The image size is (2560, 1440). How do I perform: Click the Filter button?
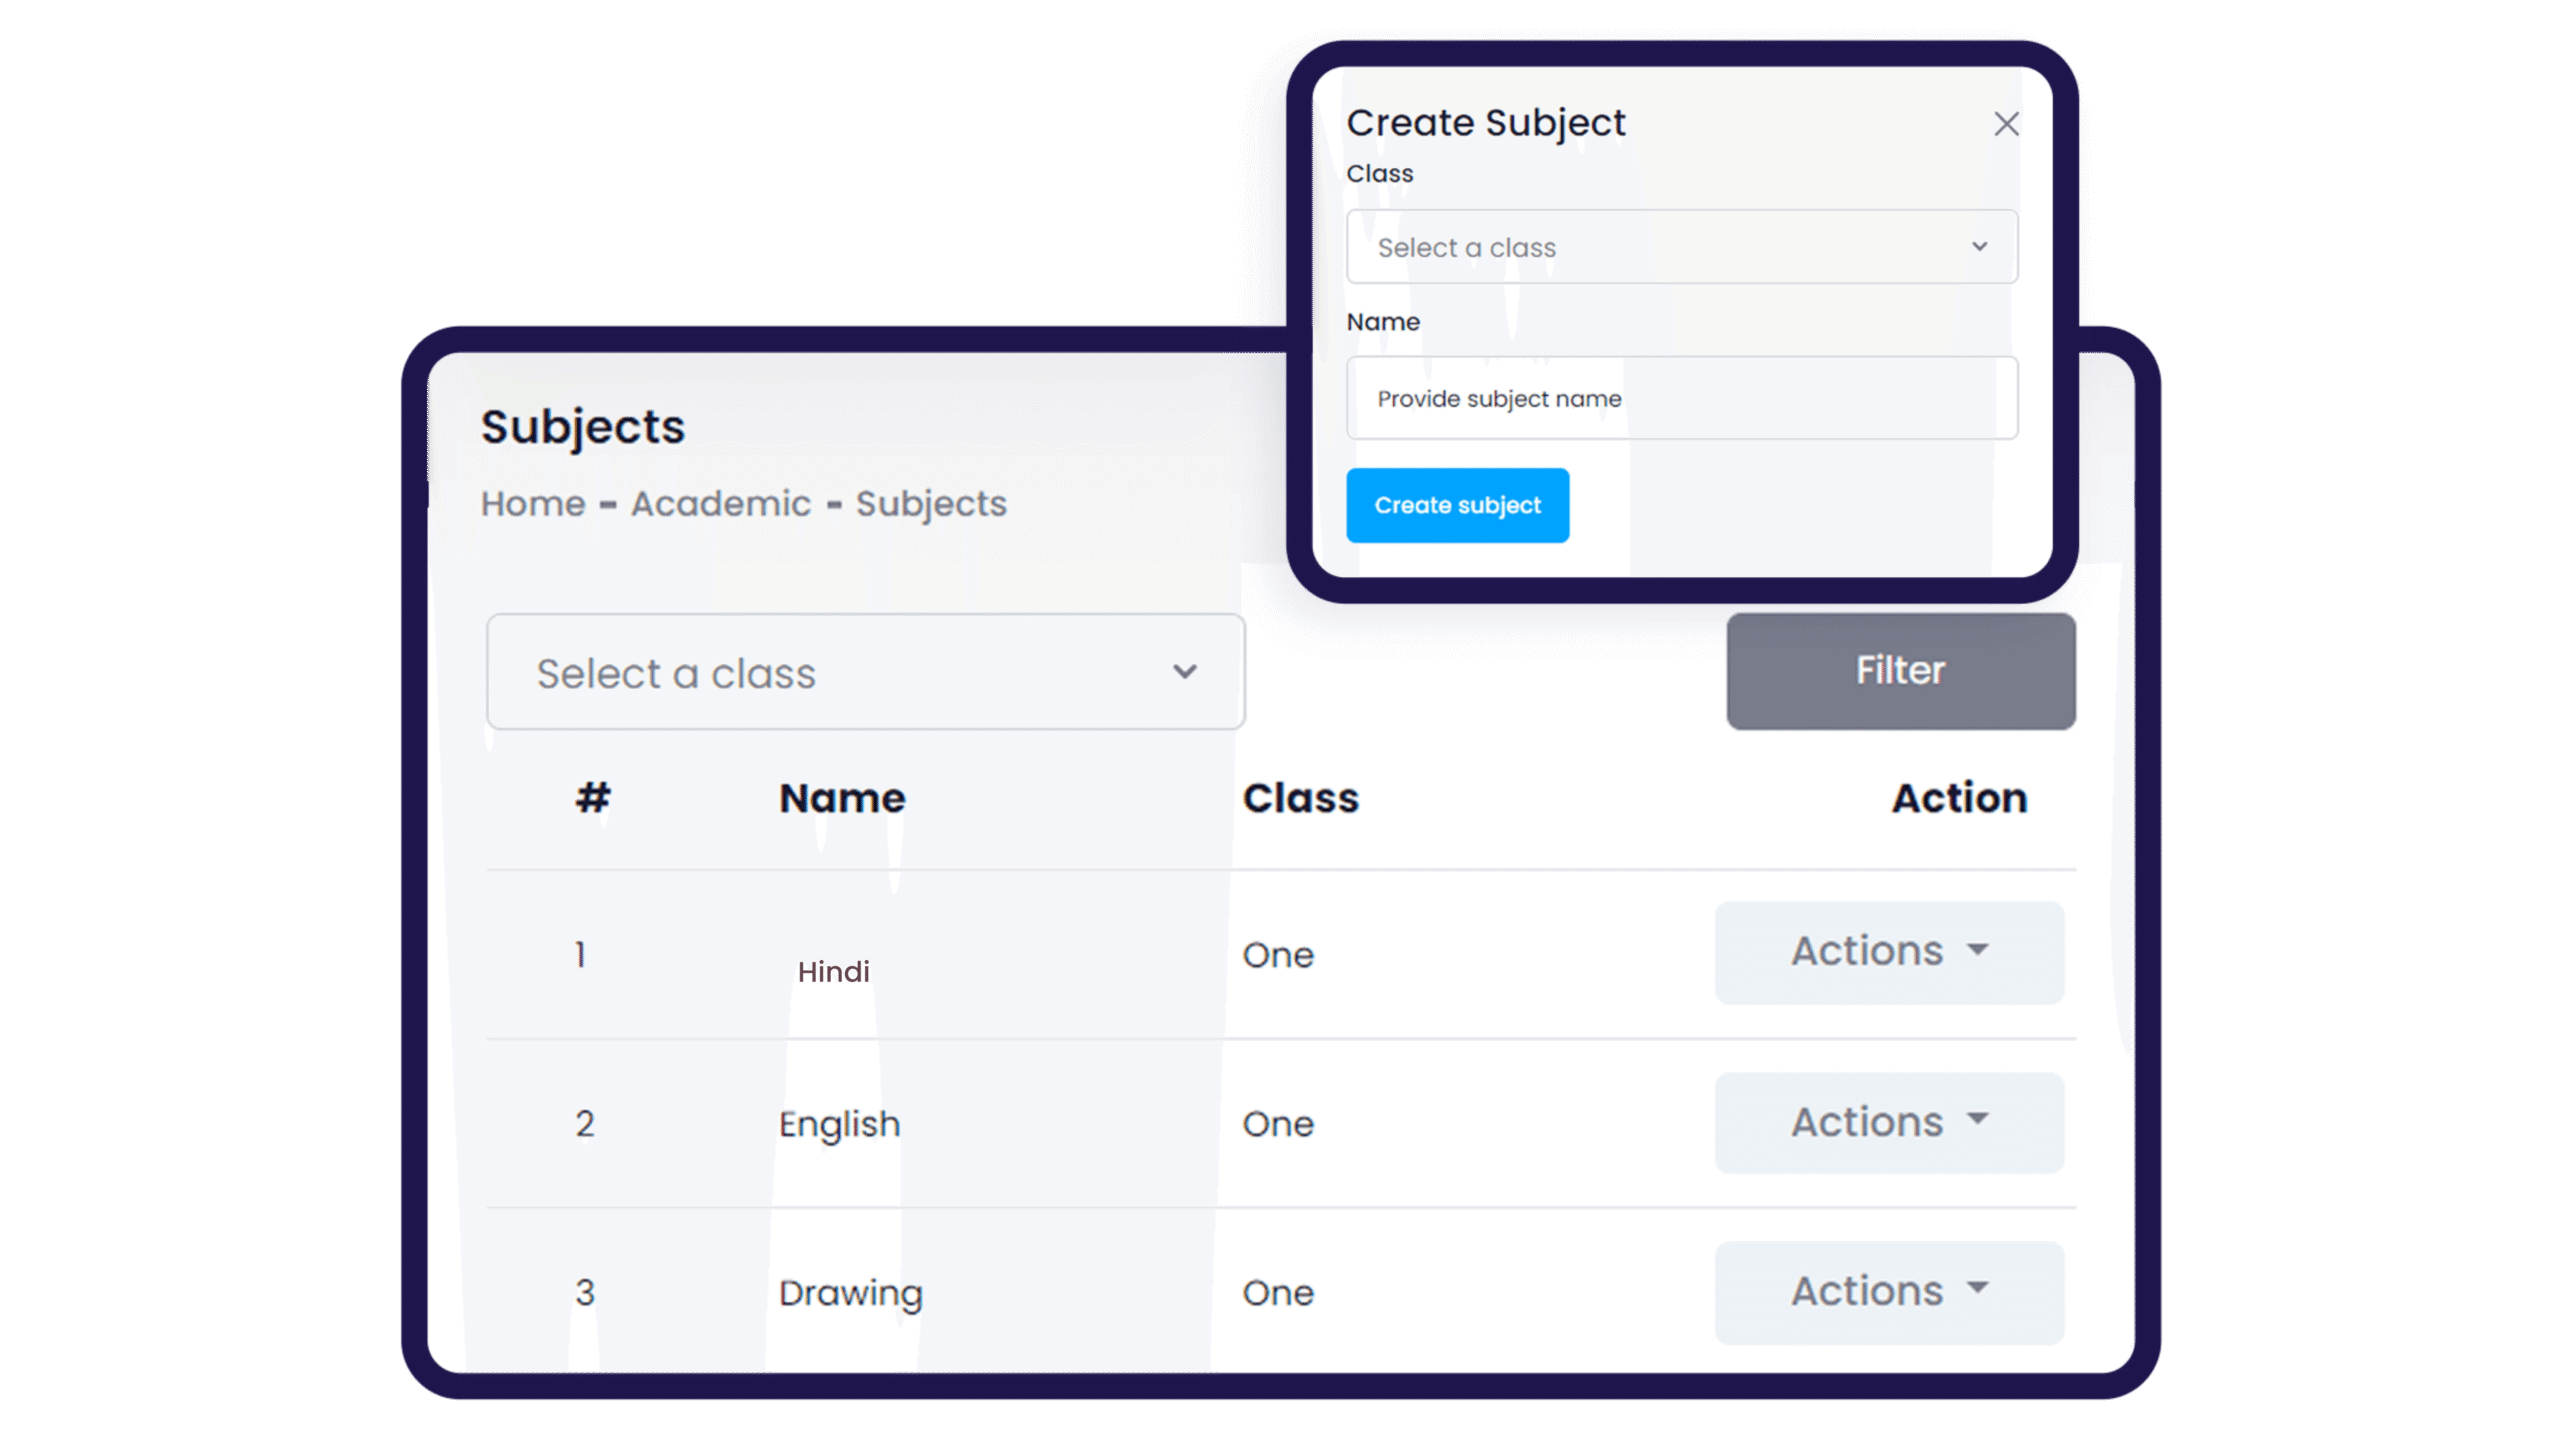point(1900,671)
